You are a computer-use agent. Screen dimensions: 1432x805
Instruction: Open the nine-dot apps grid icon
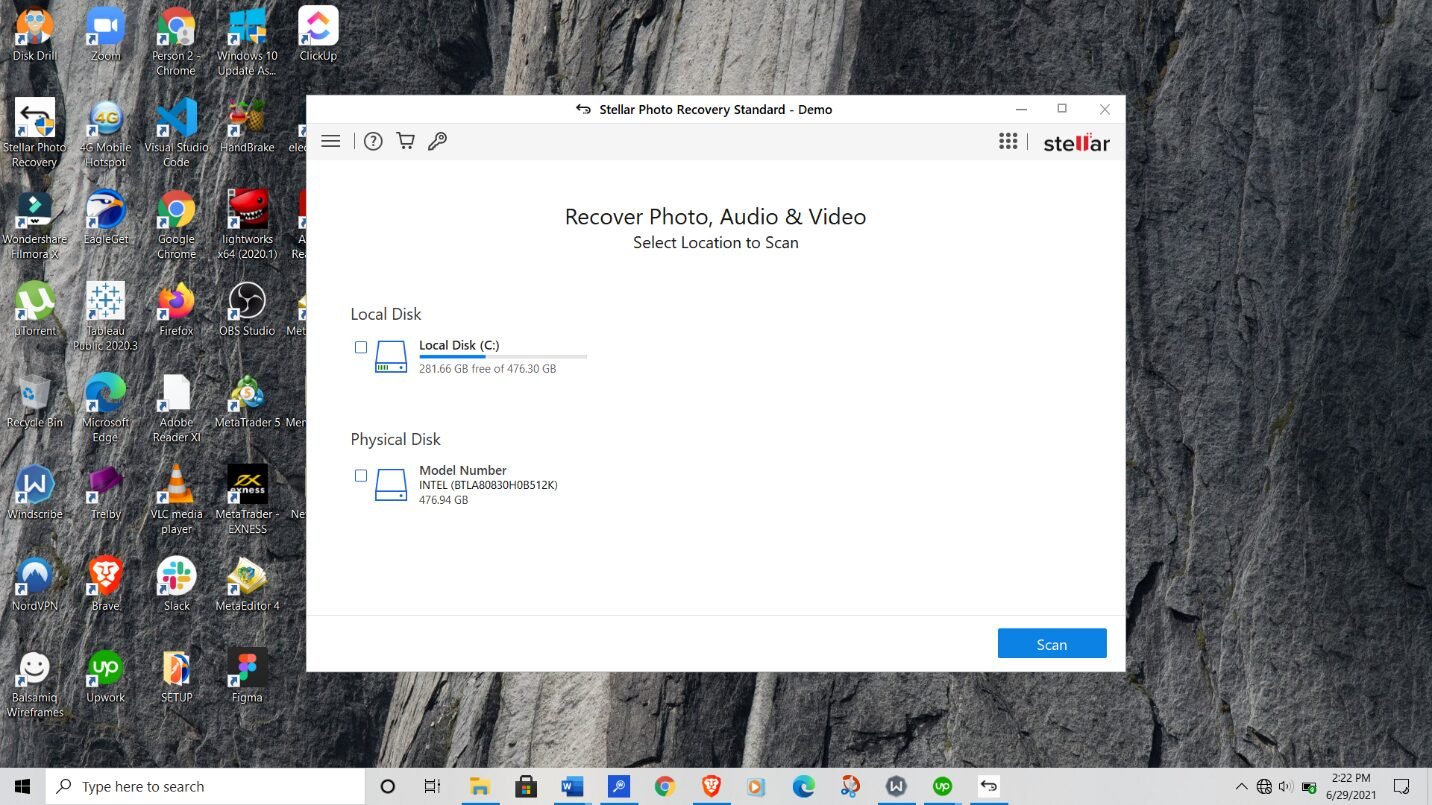(x=1008, y=142)
